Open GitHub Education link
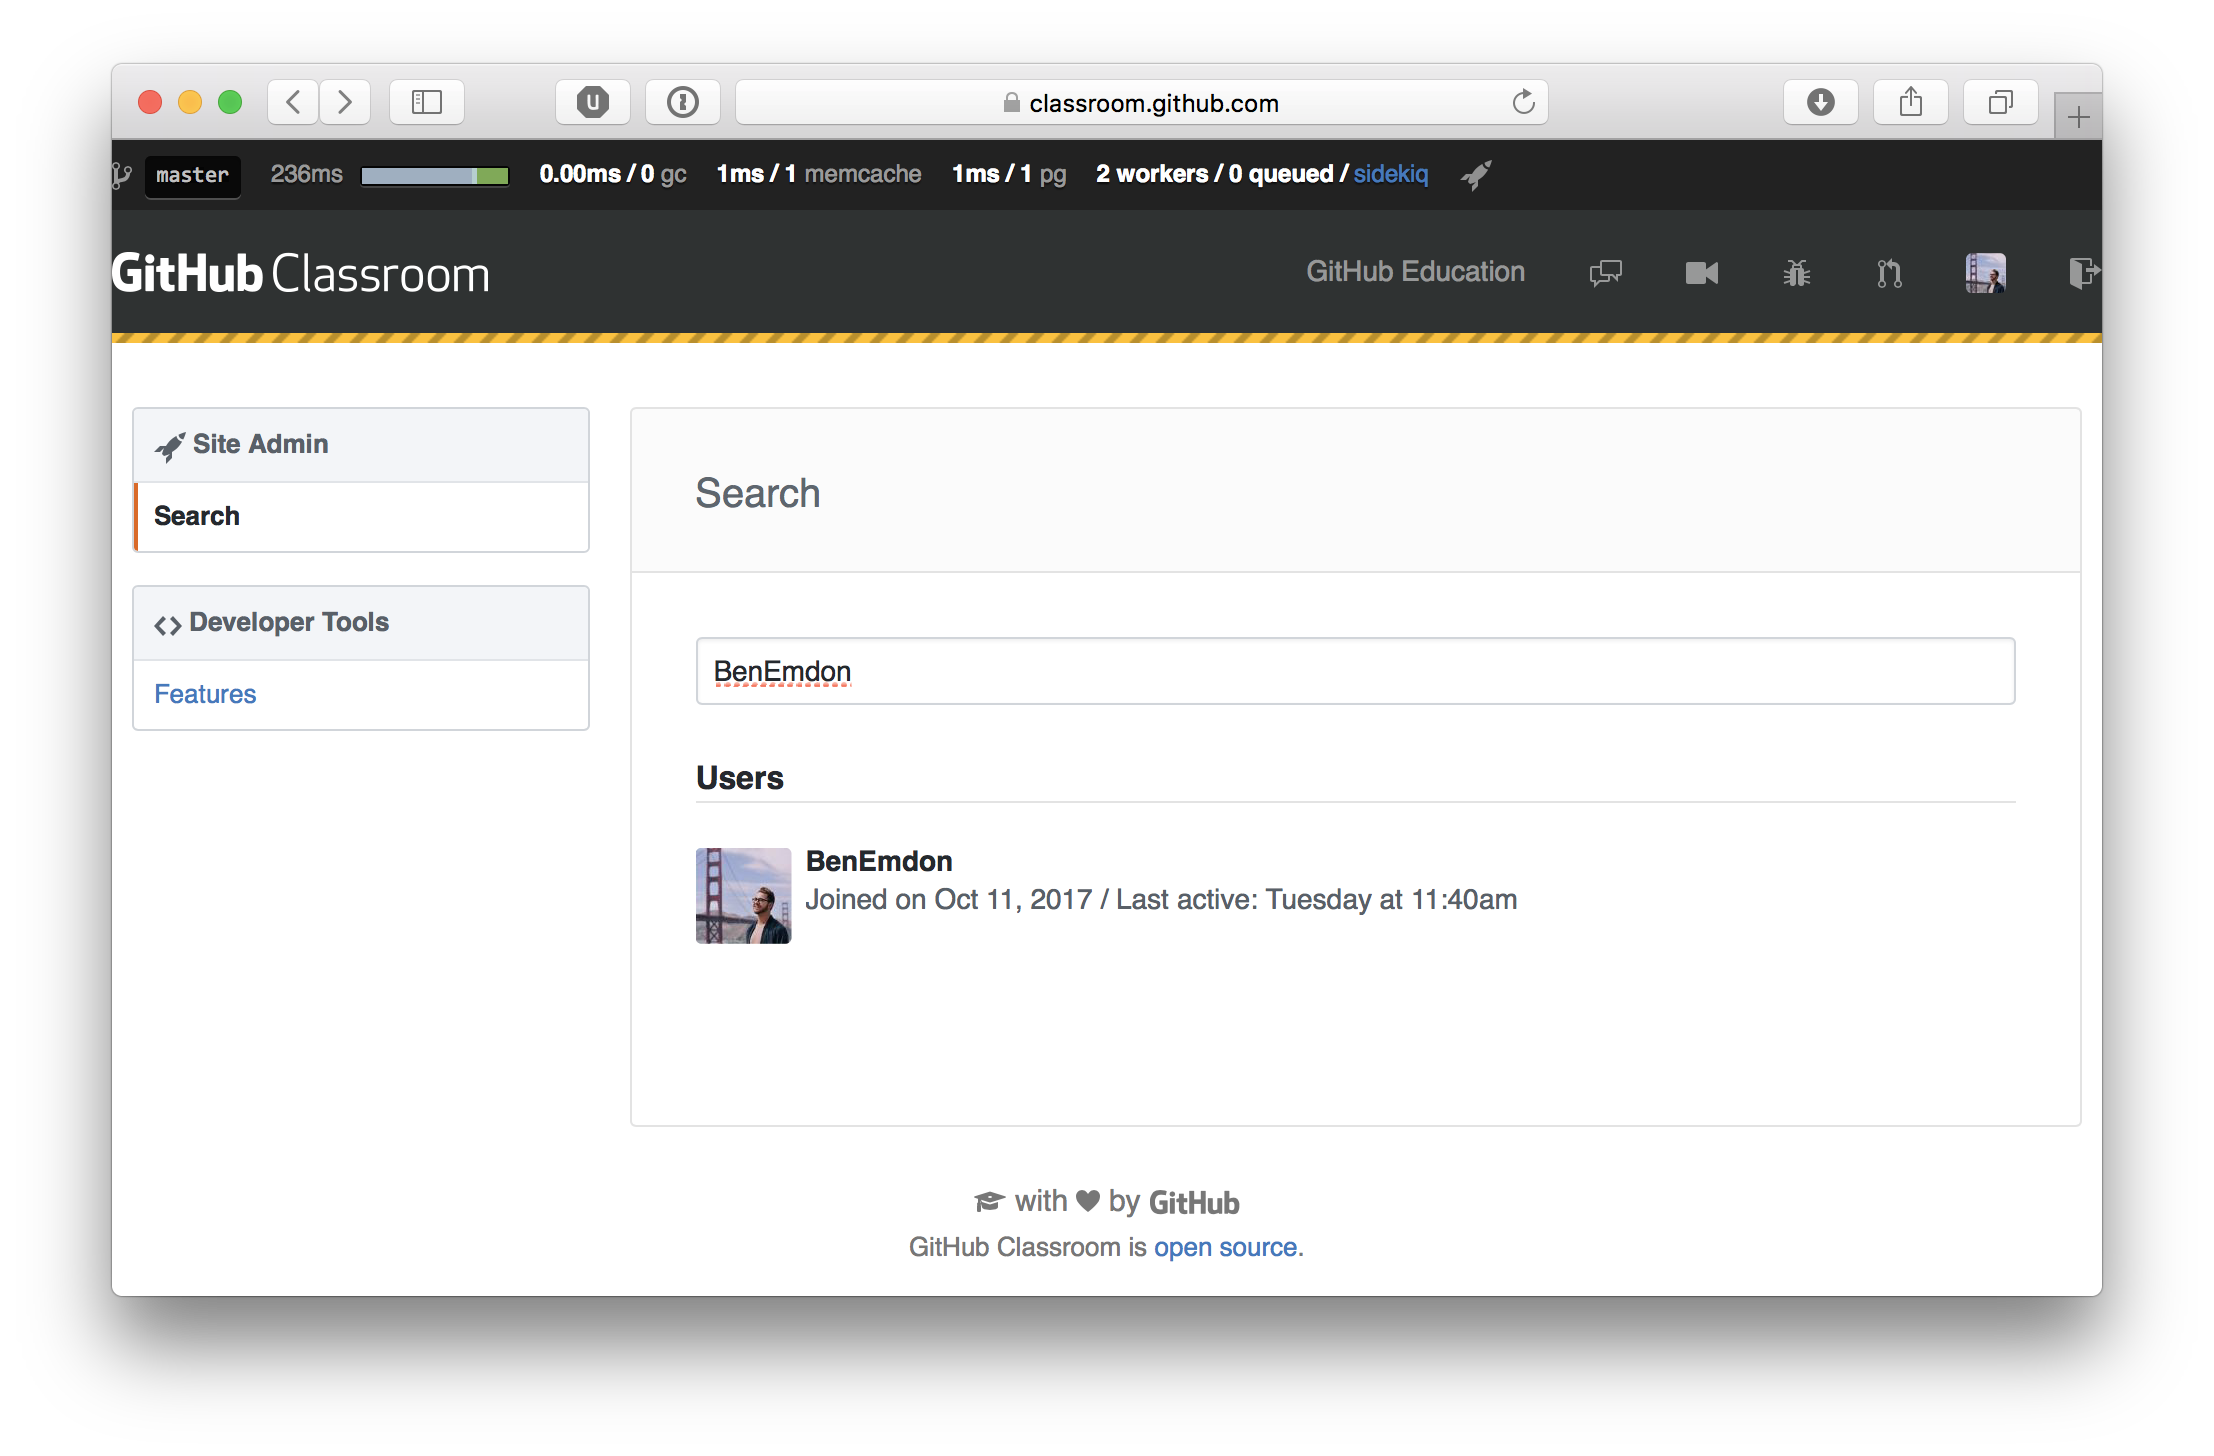 (x=1415, y=272)
